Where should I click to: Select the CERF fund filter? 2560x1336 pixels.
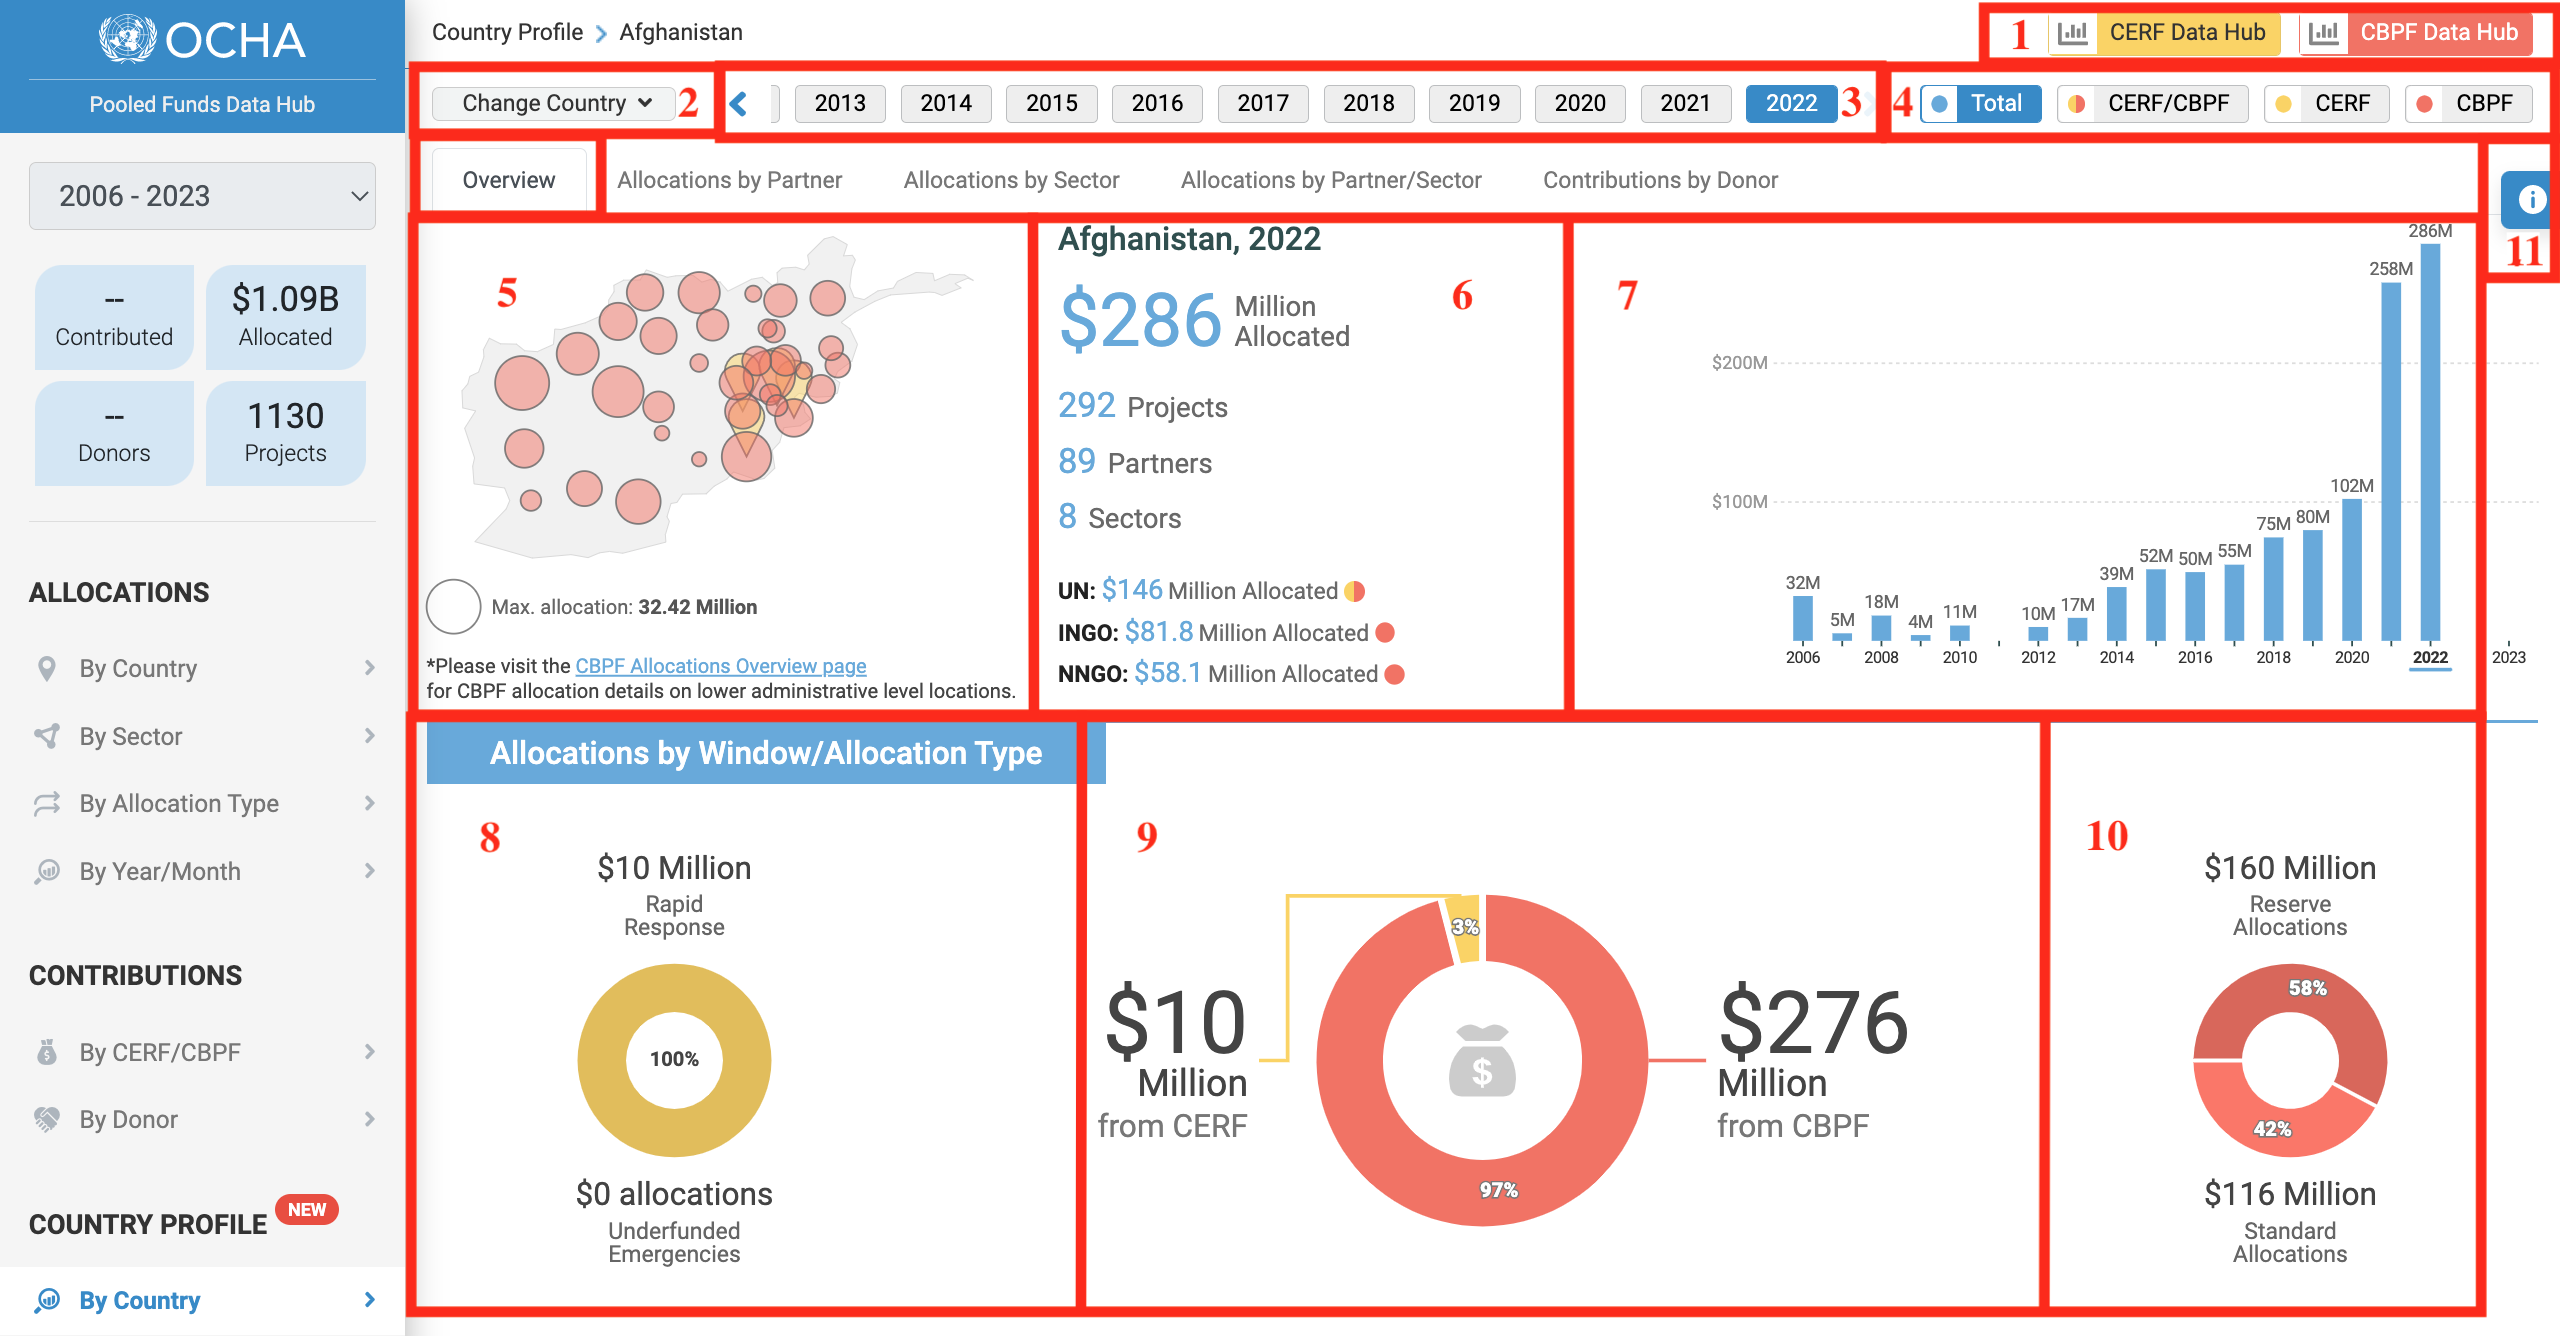point(2327,103)
